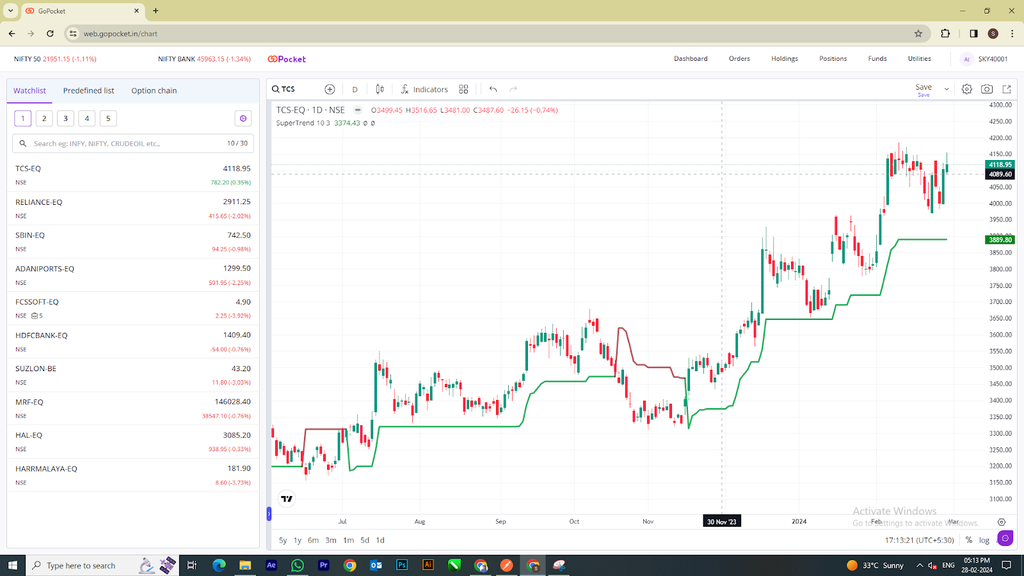Open the Orders menu
The width and height of the screenshot is (1024, 576).
point(739,59)
